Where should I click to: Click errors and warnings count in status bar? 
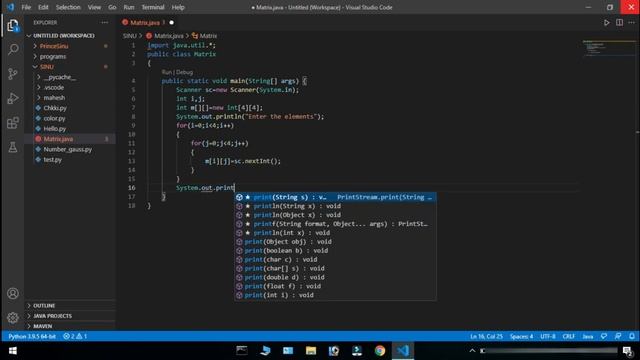[75, 336]
